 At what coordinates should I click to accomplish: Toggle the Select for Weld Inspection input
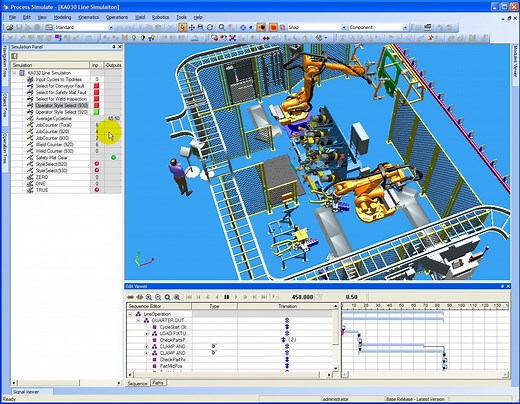(x=97, y=99)
